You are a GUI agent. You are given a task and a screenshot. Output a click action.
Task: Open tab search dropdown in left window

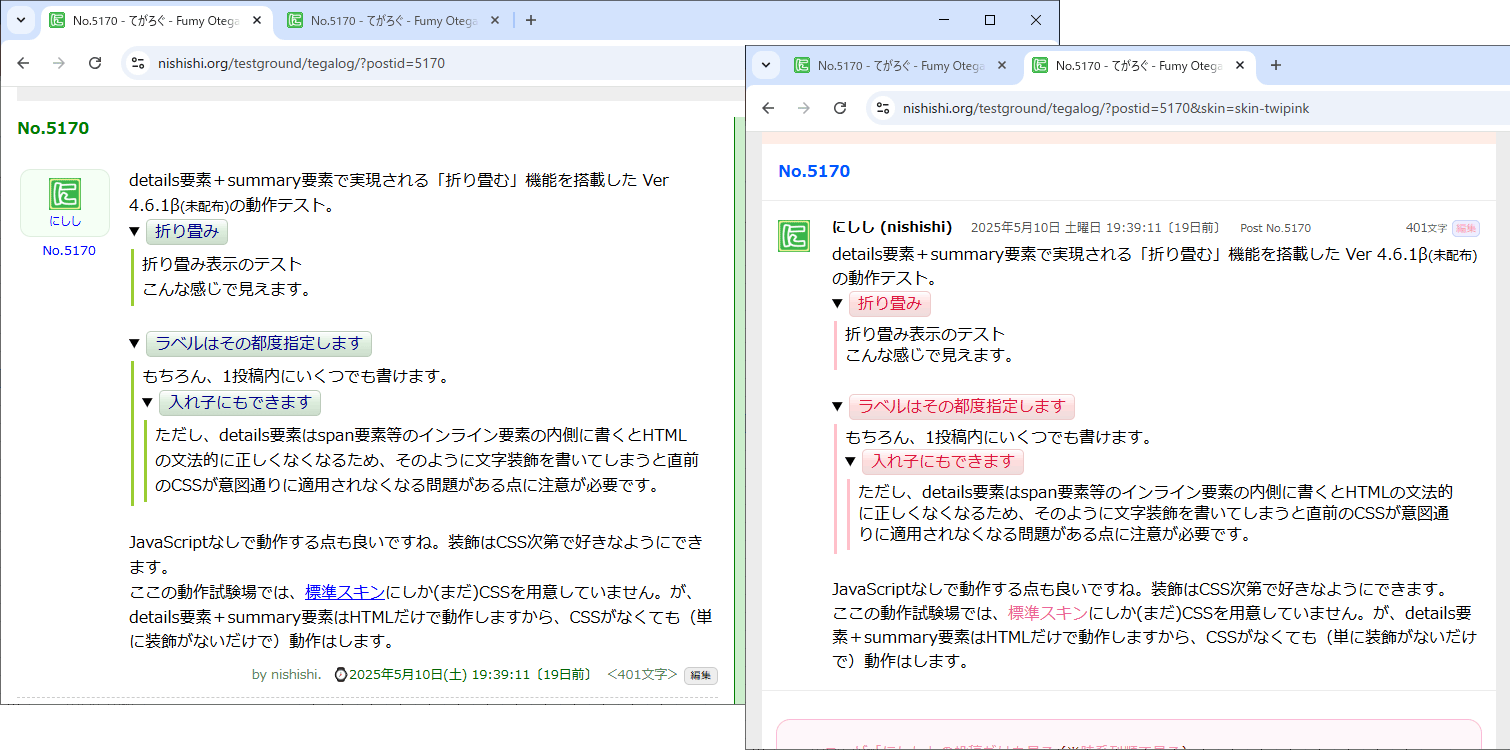20,20
